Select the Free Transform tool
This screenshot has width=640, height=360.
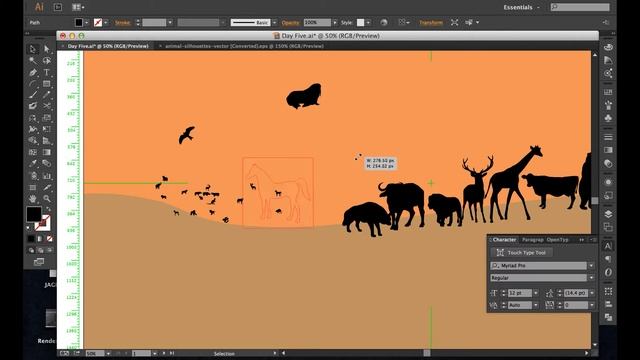[x=47, y=129]
